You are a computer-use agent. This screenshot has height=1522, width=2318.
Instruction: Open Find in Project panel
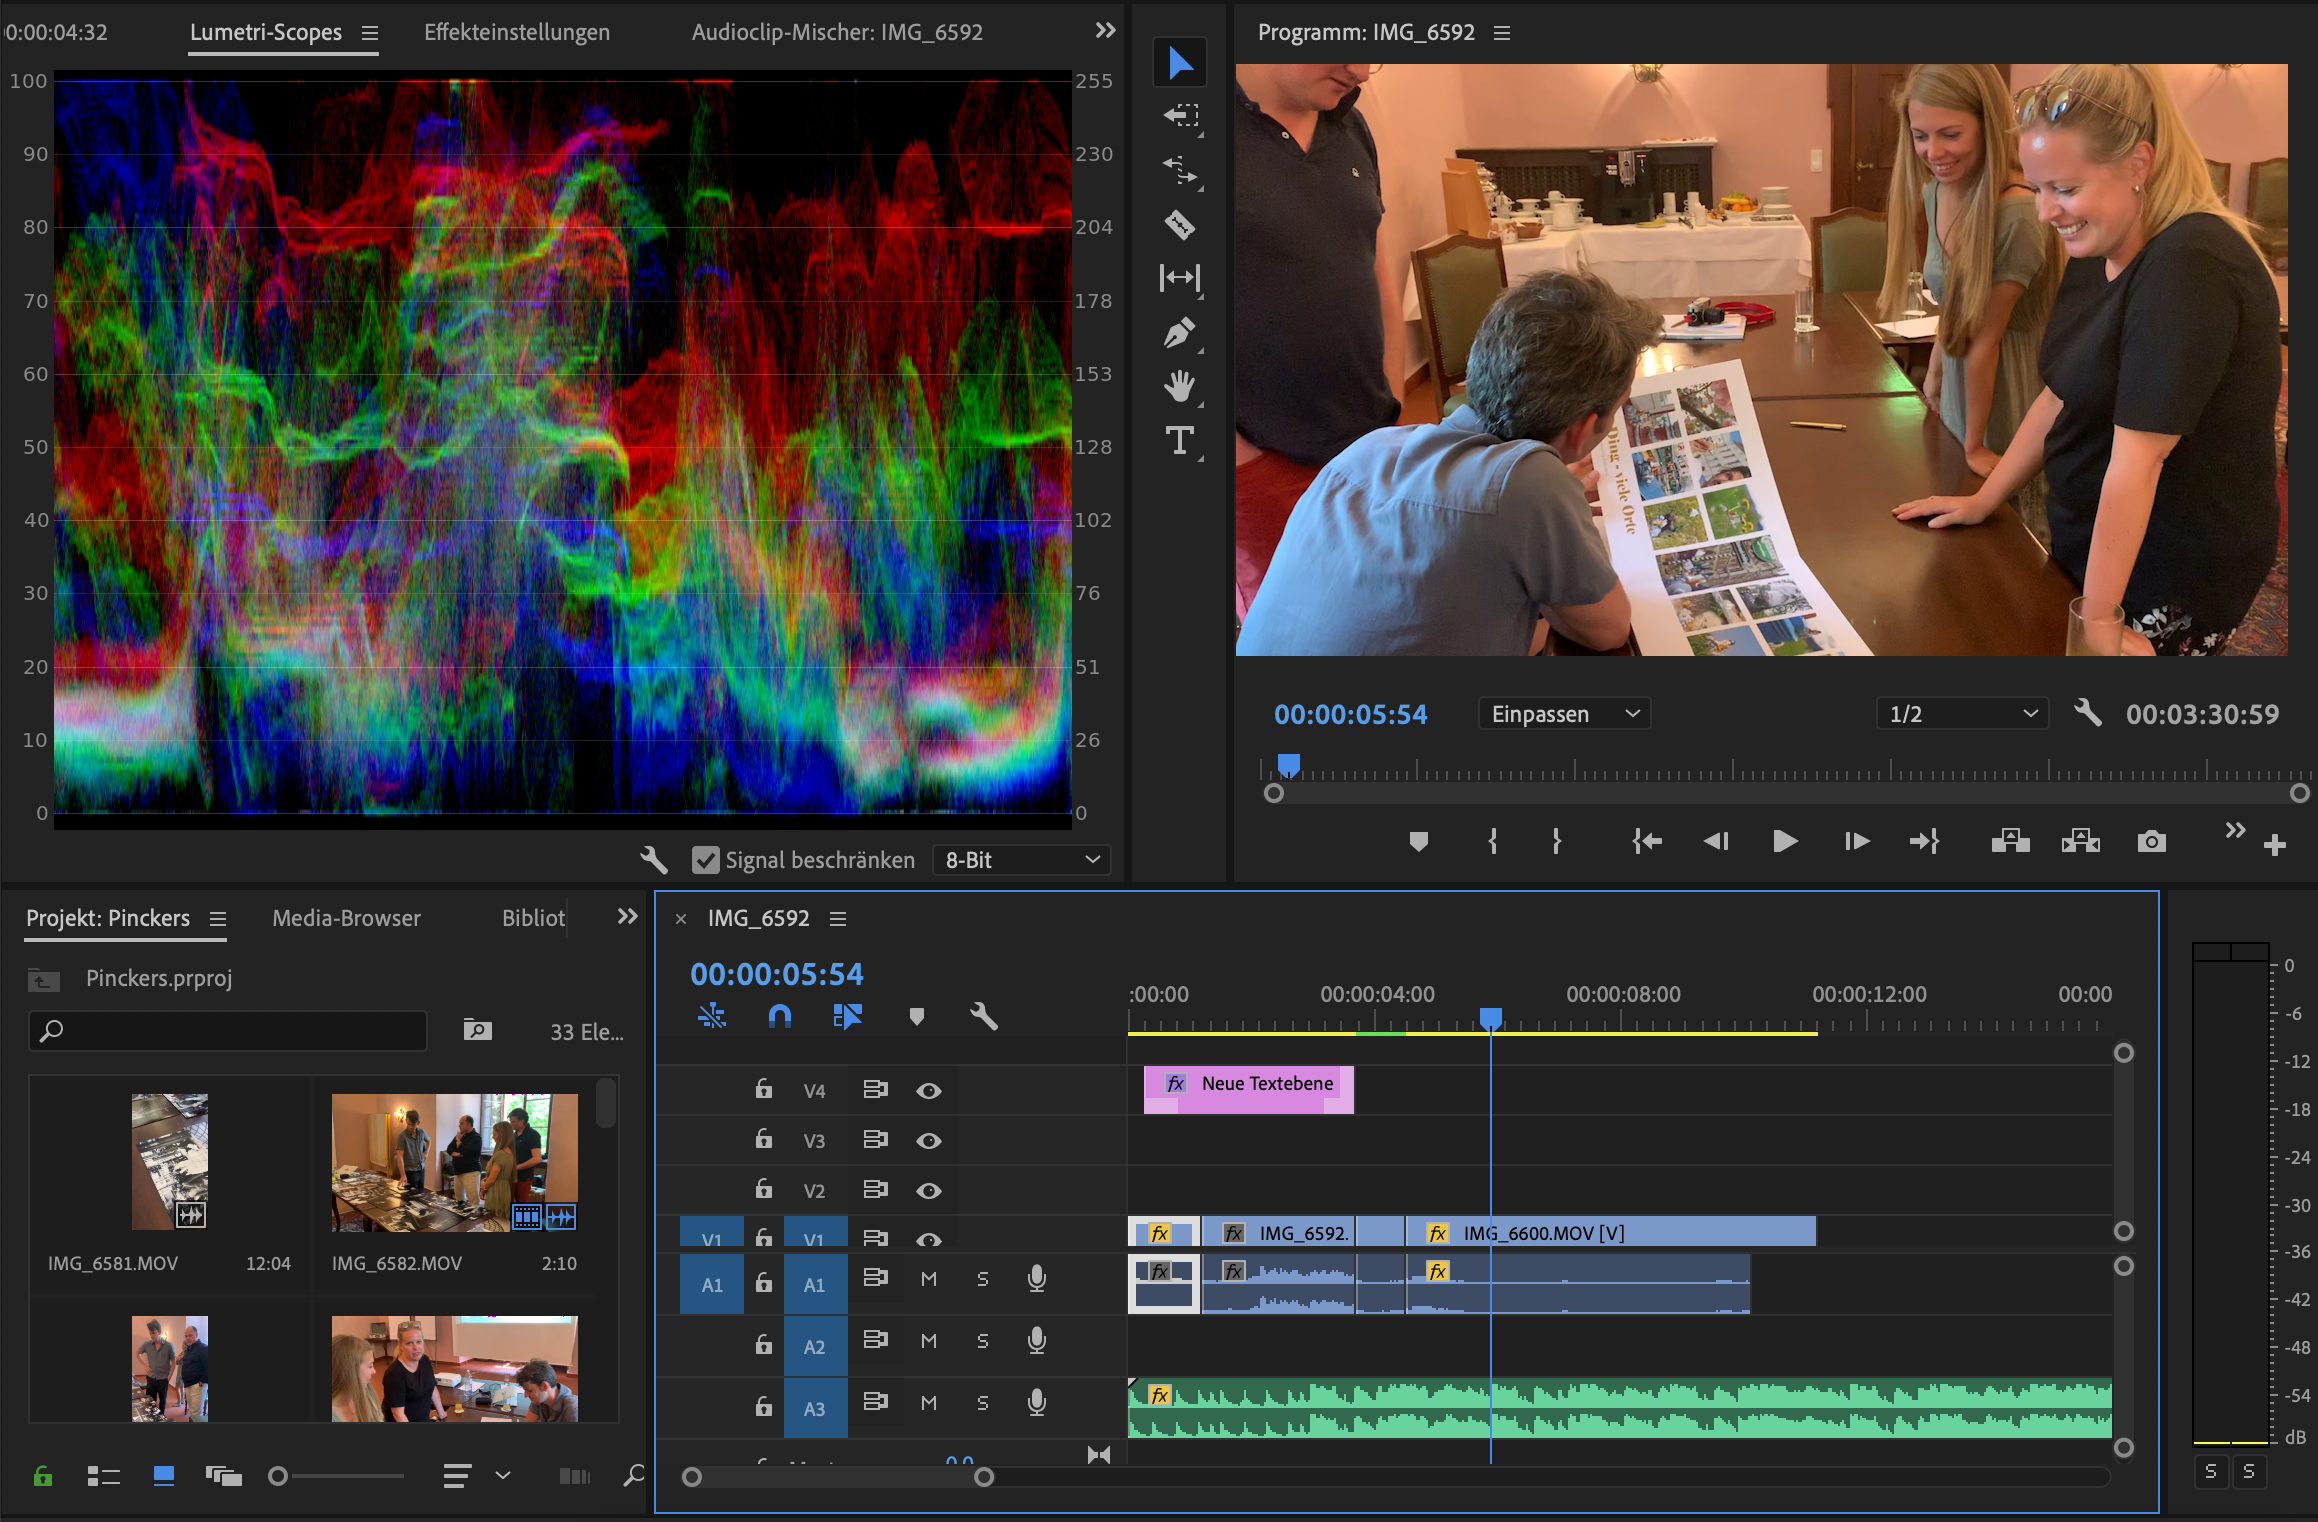coord(634,1476)
